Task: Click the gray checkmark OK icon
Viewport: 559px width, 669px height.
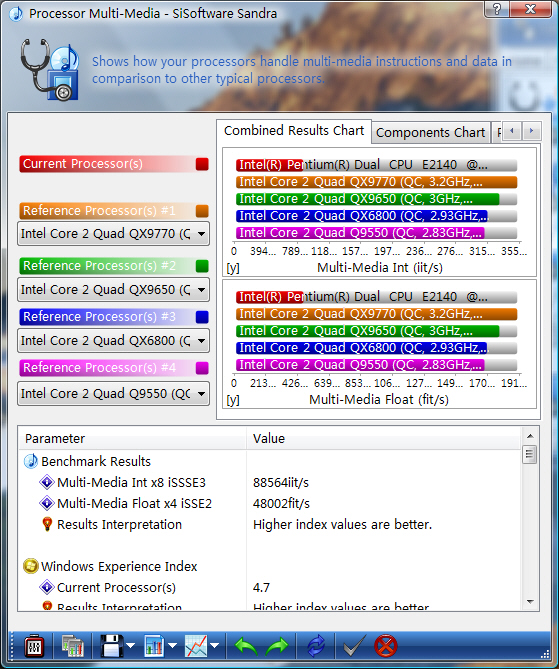Action: [x=355, y=646]
